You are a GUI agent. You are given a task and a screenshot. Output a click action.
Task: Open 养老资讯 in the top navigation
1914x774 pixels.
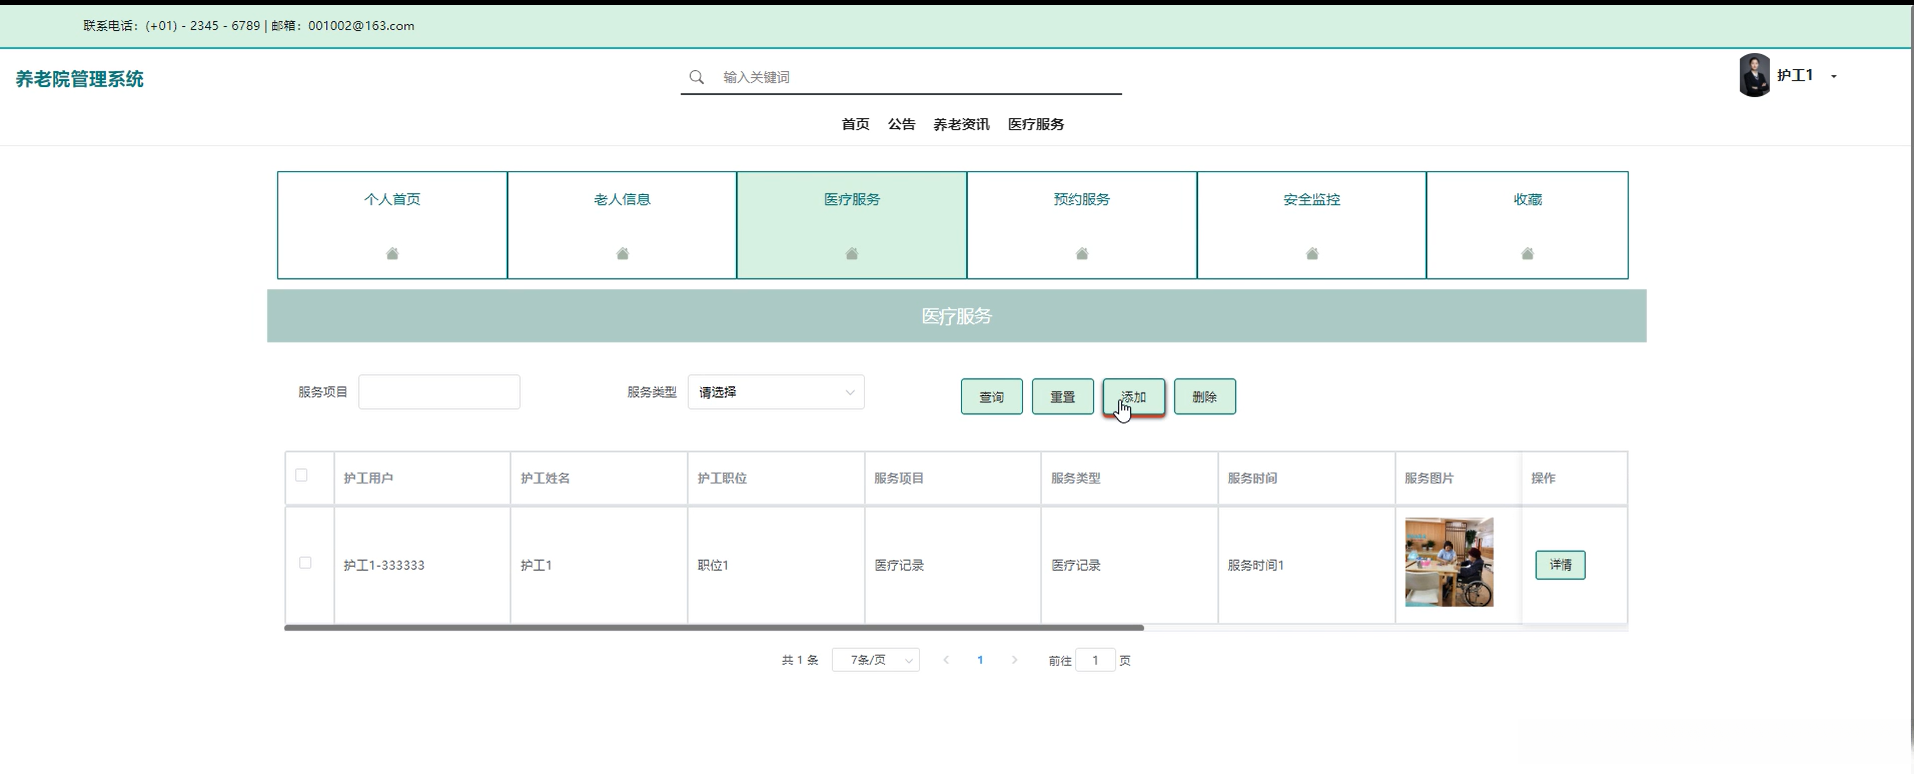point(961,124)
